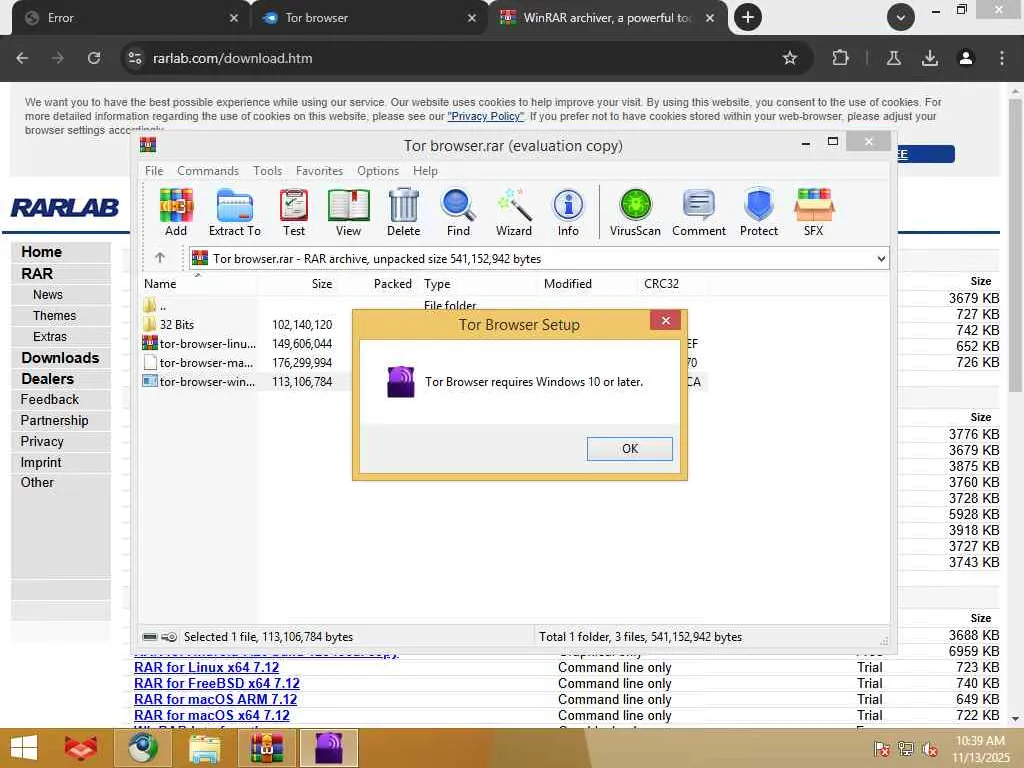Screen dimensions: 1024x768
Task: Open the File Explorer taskbar icon
Action: click(204, 748)
